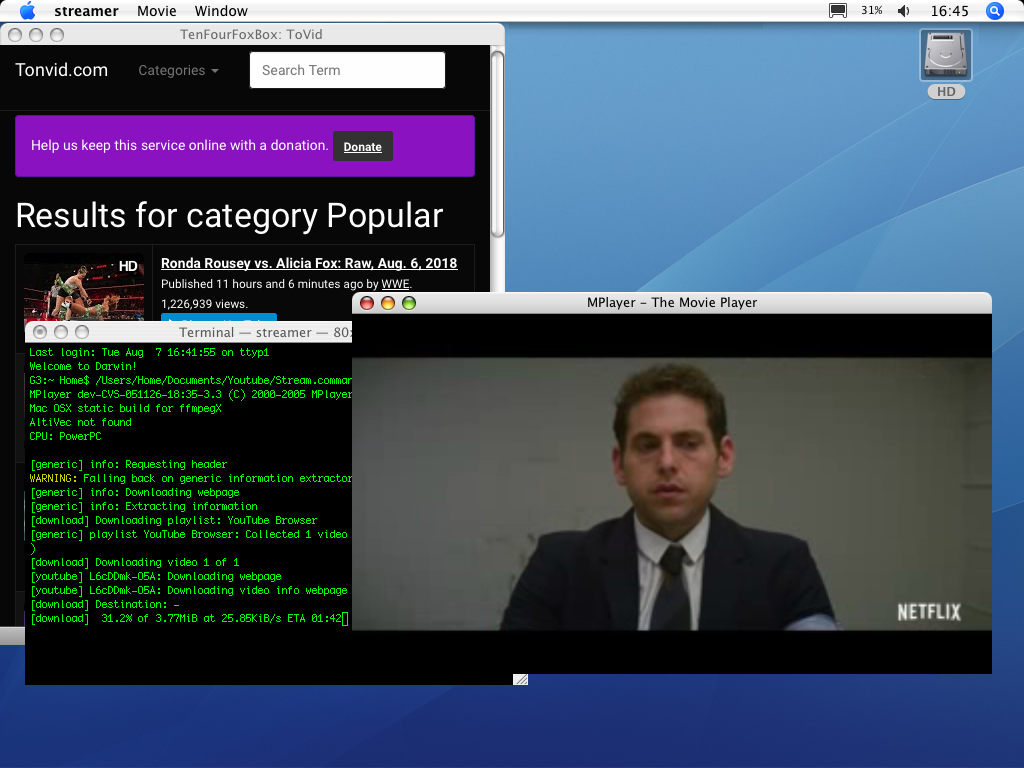Click 'AltiVec not found' line in Terminal
The height and width of the screenshot is (768, 1024).
80,423
